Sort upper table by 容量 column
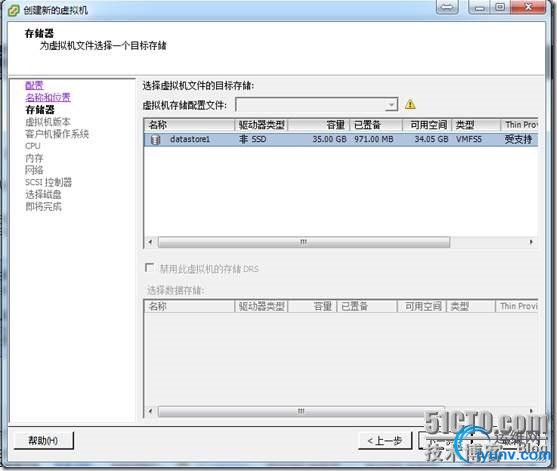This screenshot has height=471, width=557. point(319,125)
